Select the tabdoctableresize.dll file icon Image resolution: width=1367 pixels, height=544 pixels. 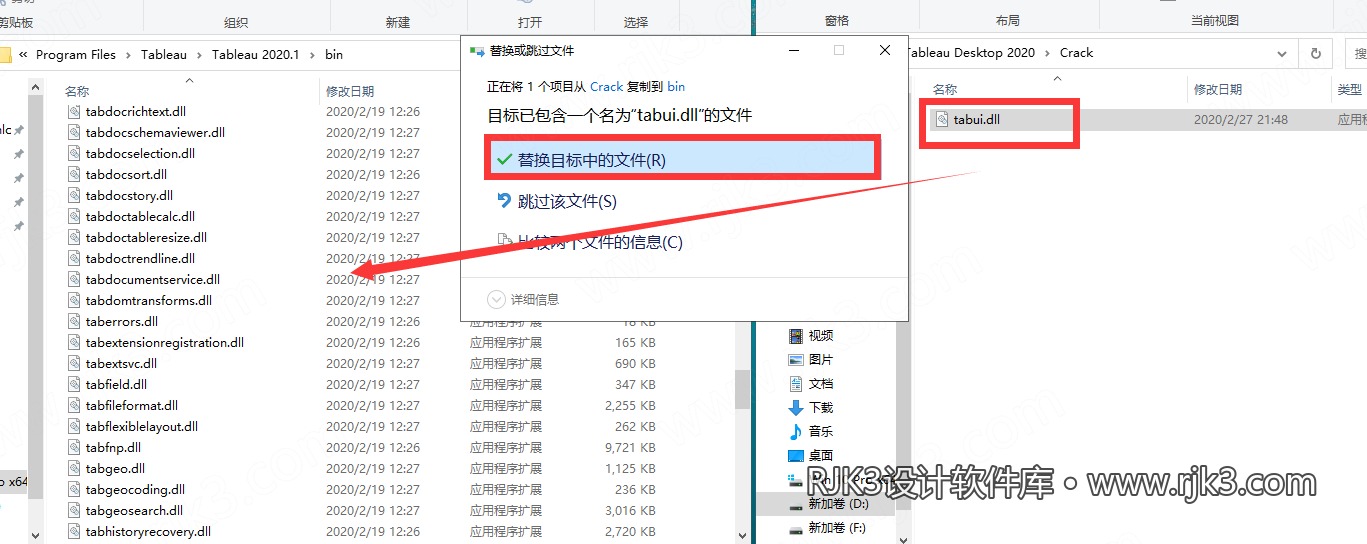click(x=74, y=238)
